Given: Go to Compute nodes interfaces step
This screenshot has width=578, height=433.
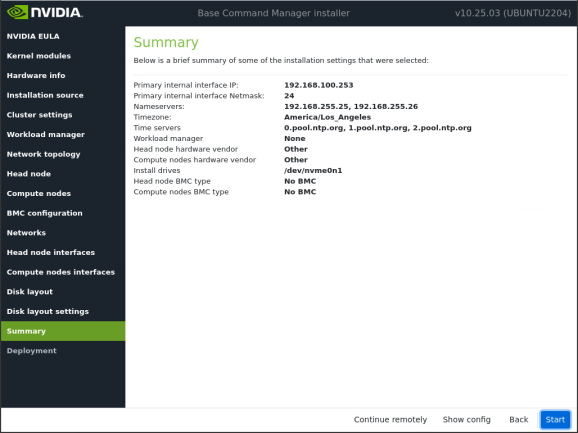Looking at the screenshot, I should click(x=61, y=272).
